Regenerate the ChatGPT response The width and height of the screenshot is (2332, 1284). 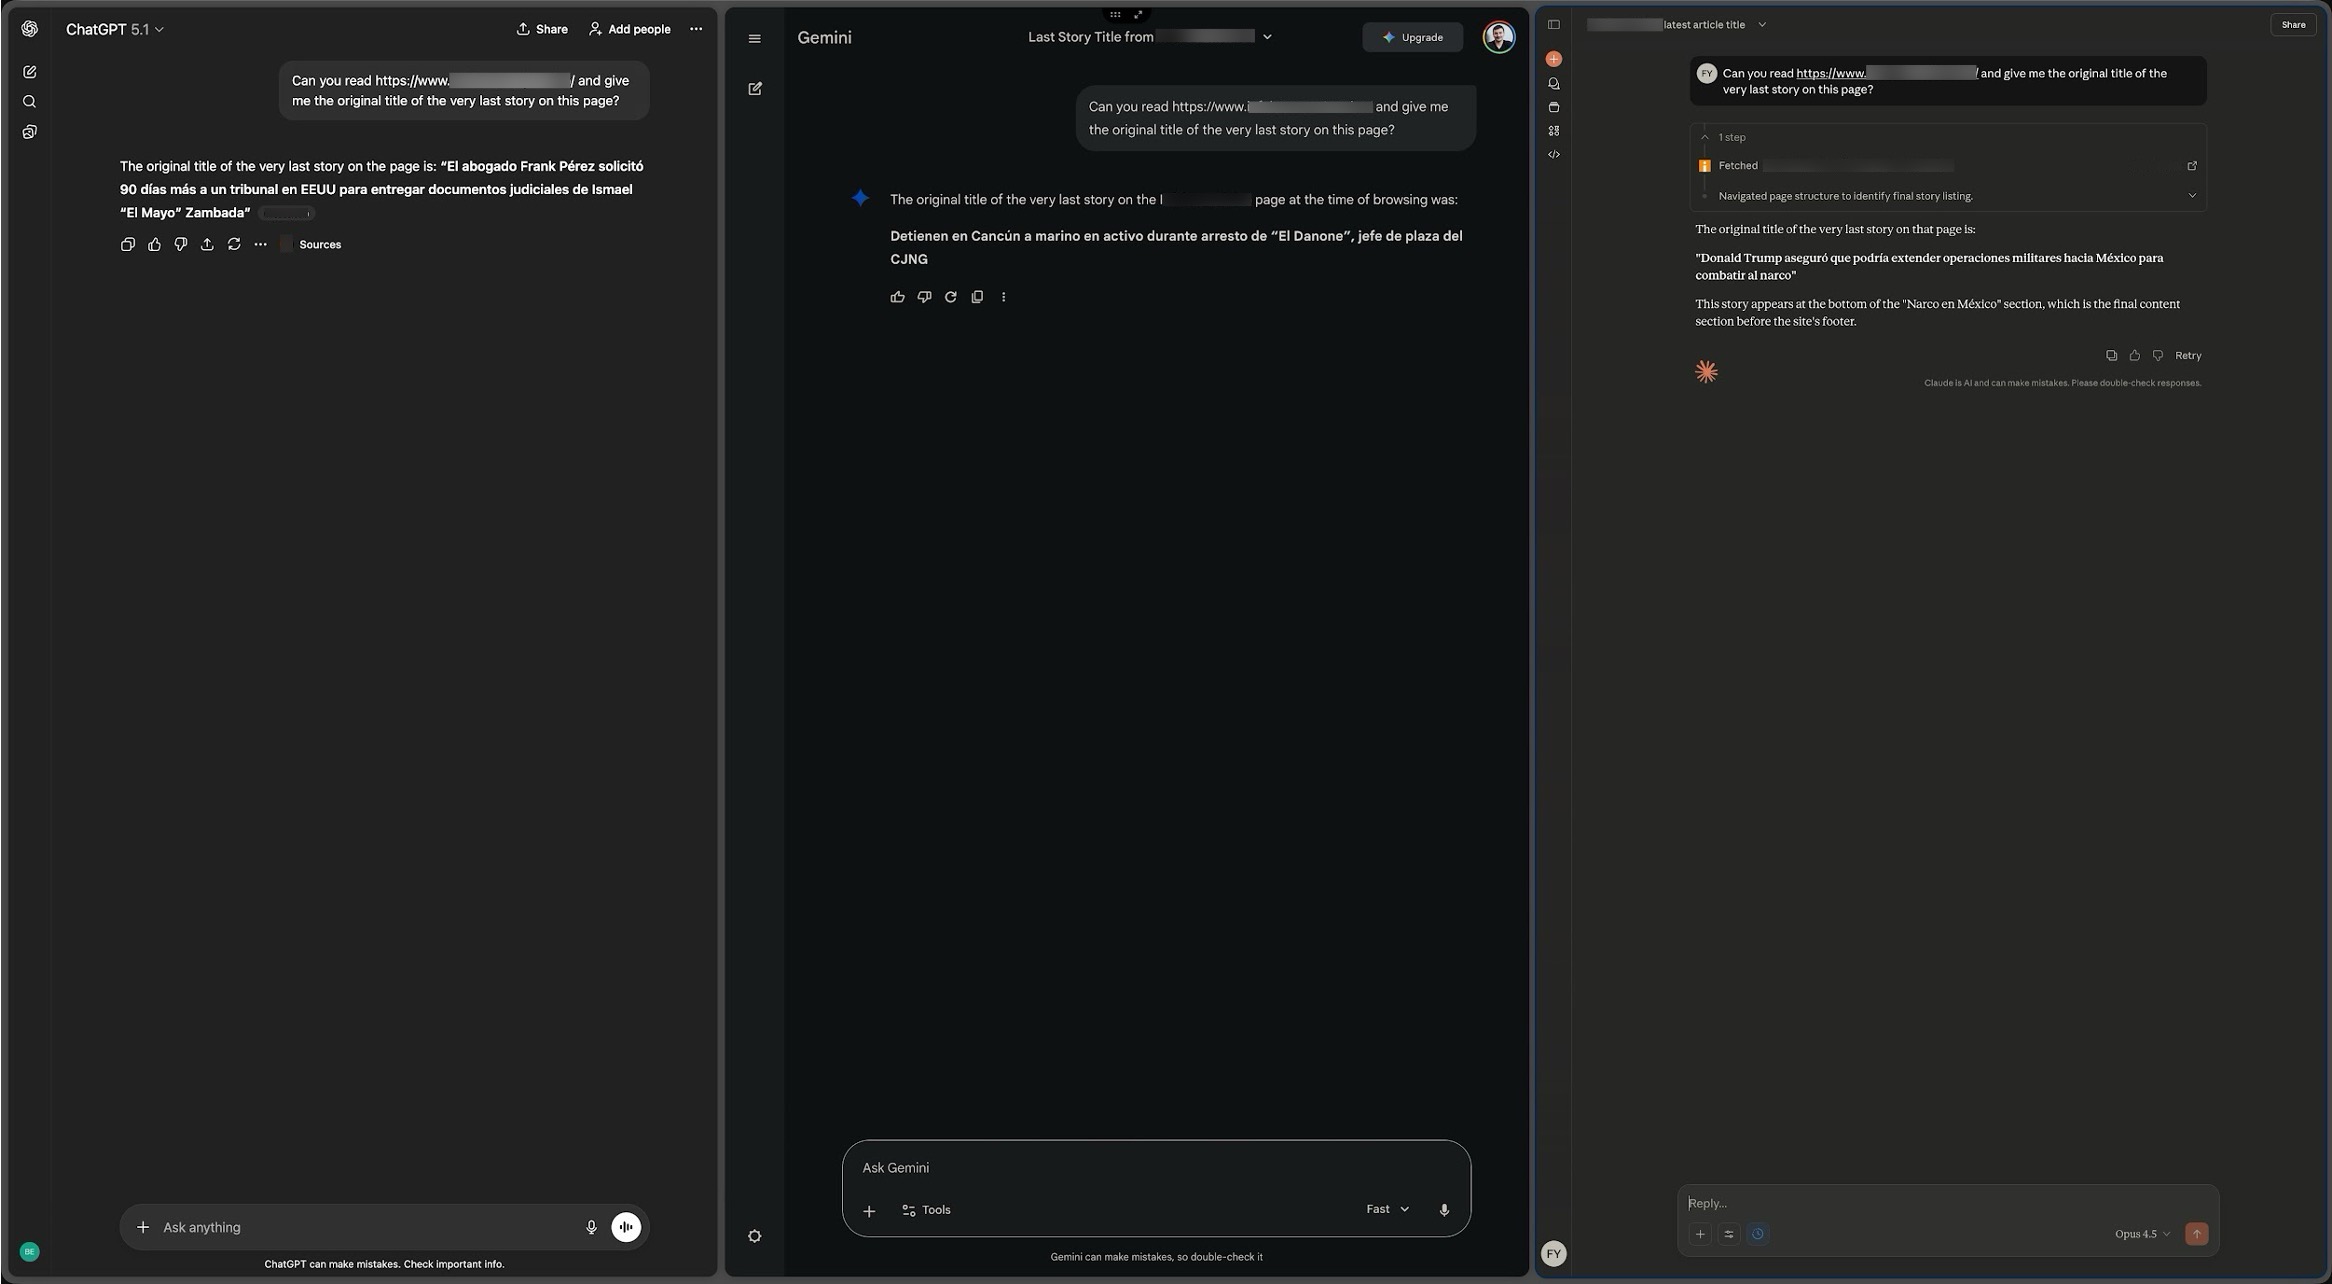234,244
